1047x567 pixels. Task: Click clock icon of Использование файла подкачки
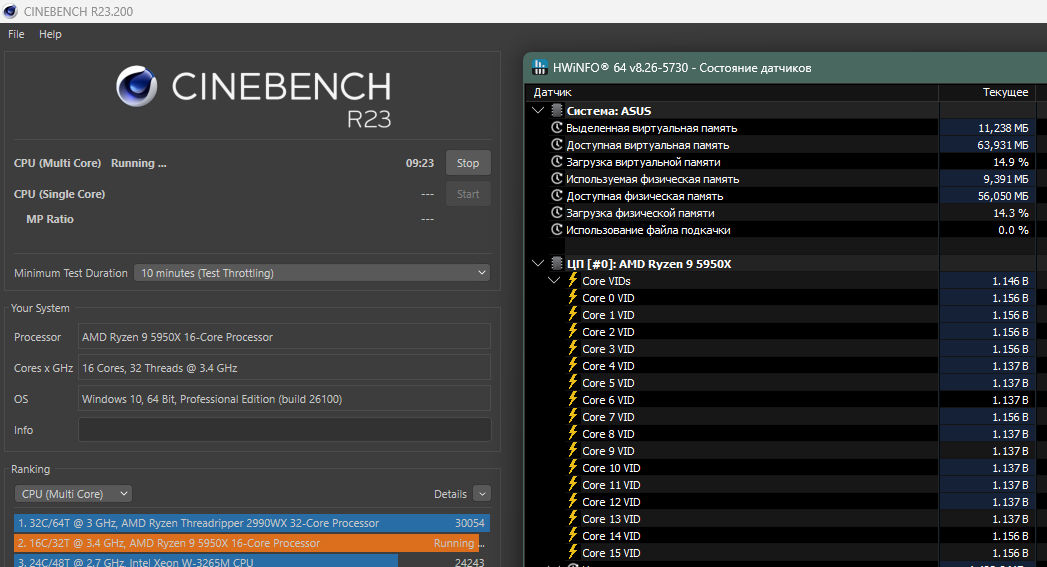point(557,230)
